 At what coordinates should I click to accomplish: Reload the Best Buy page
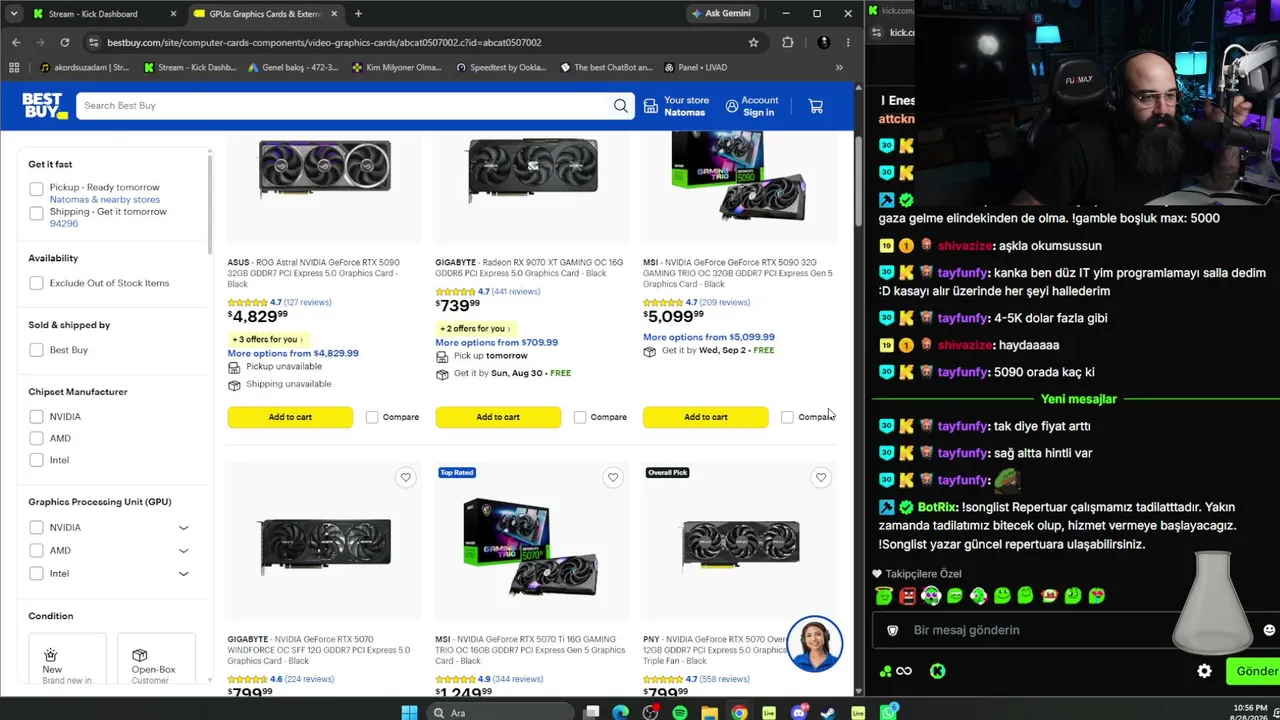pos(64,42)
